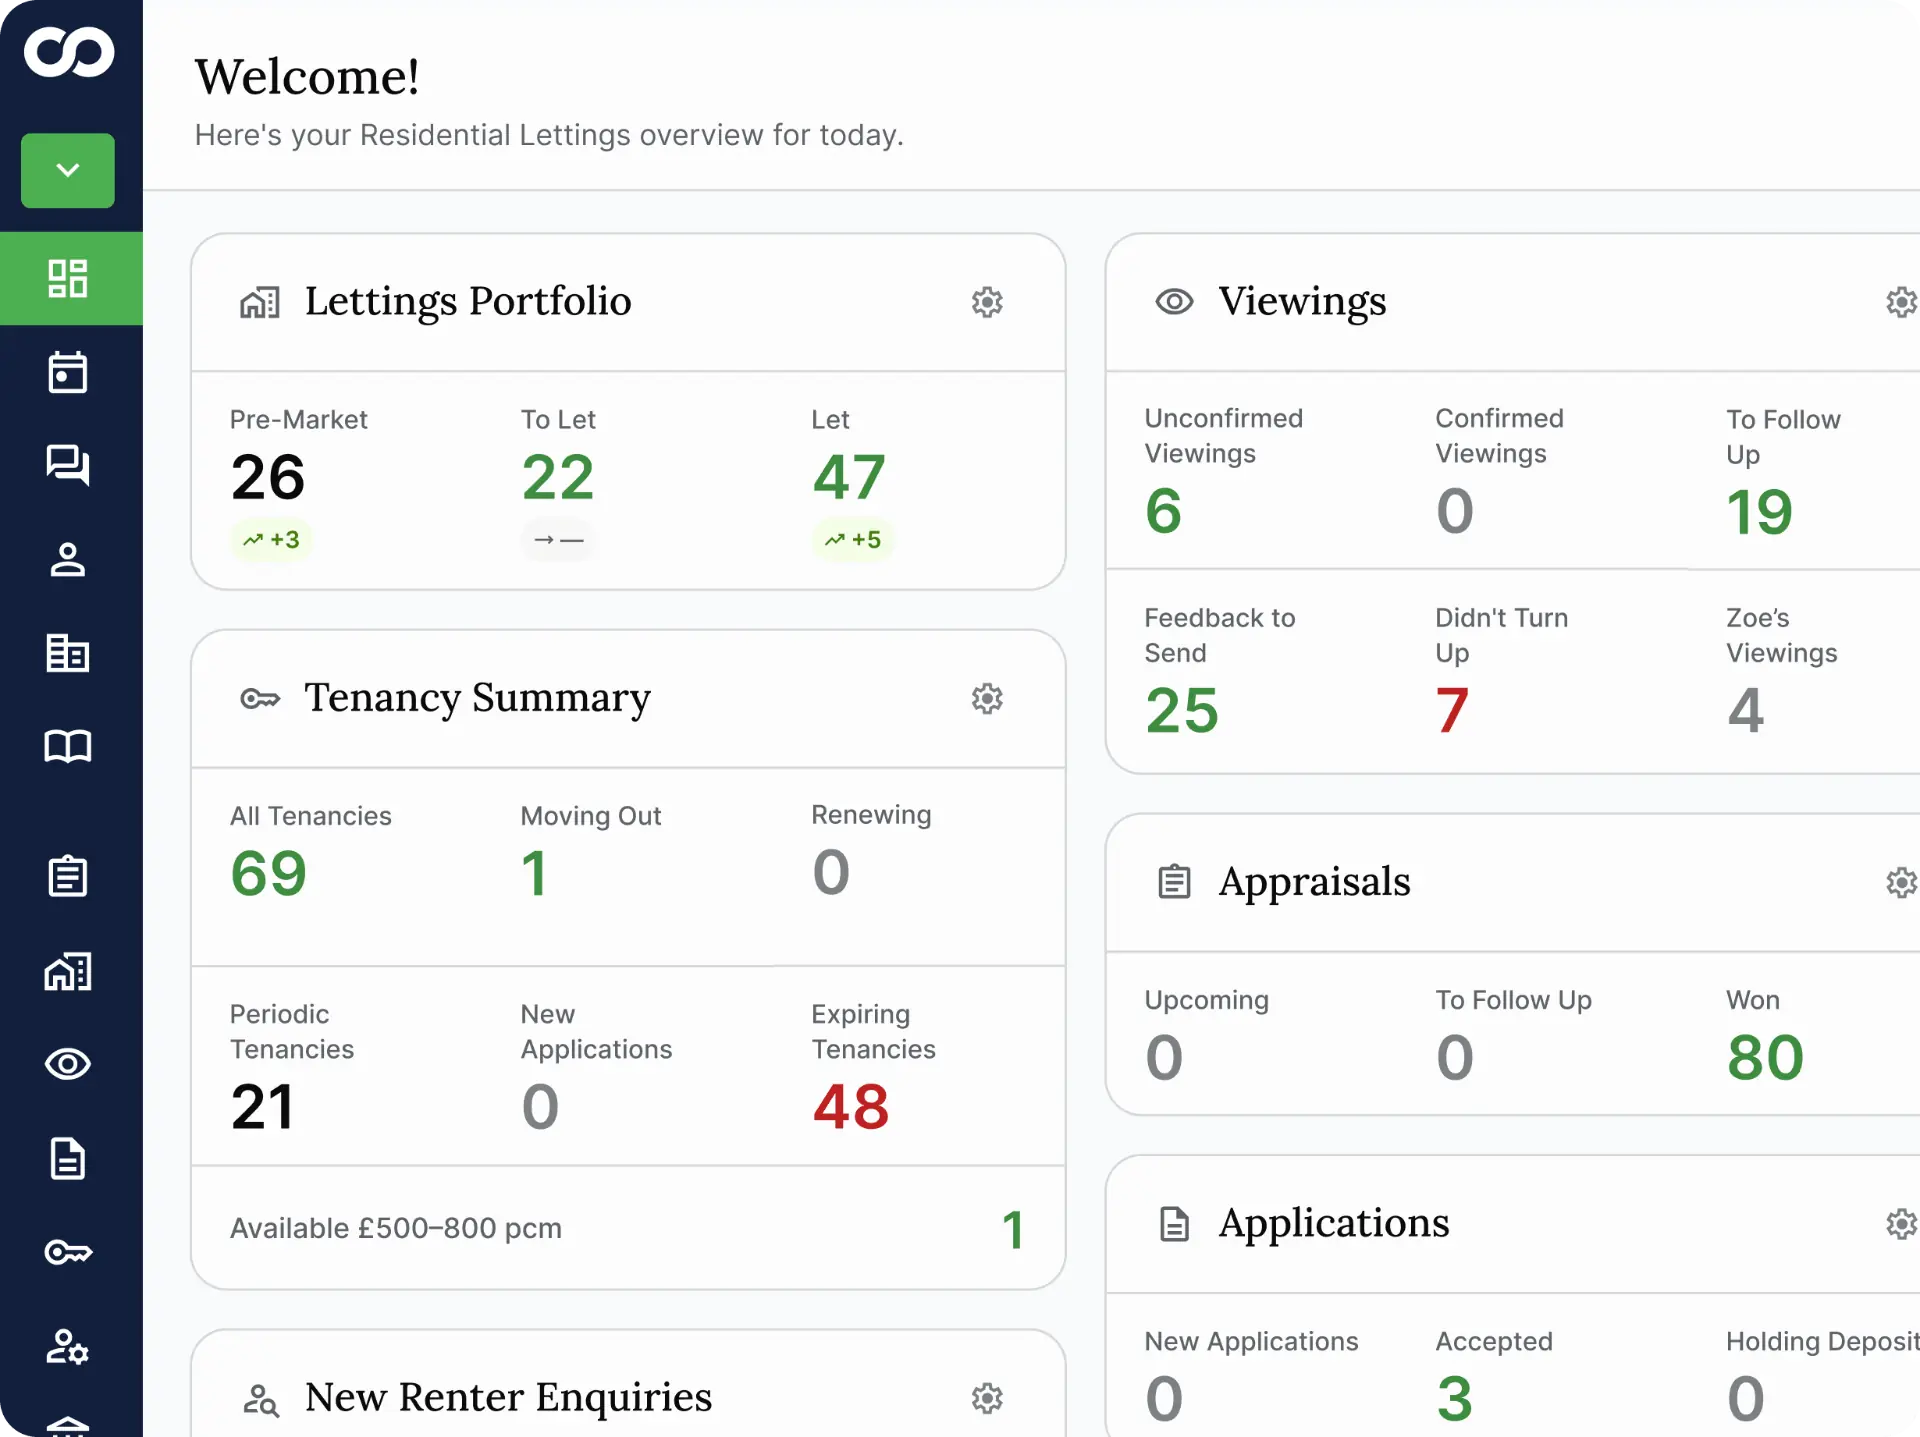Open viewings To Follow Up count 19
This screenshot has width=1920, height=1437.
click(1759, 512)
